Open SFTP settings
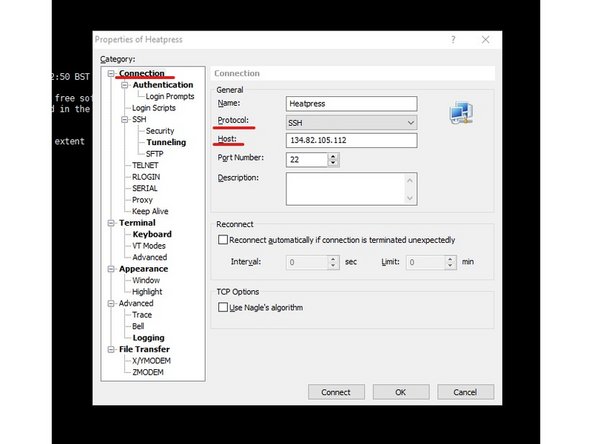The height and width of the screenshot is (444, 592). pos(154,154)
